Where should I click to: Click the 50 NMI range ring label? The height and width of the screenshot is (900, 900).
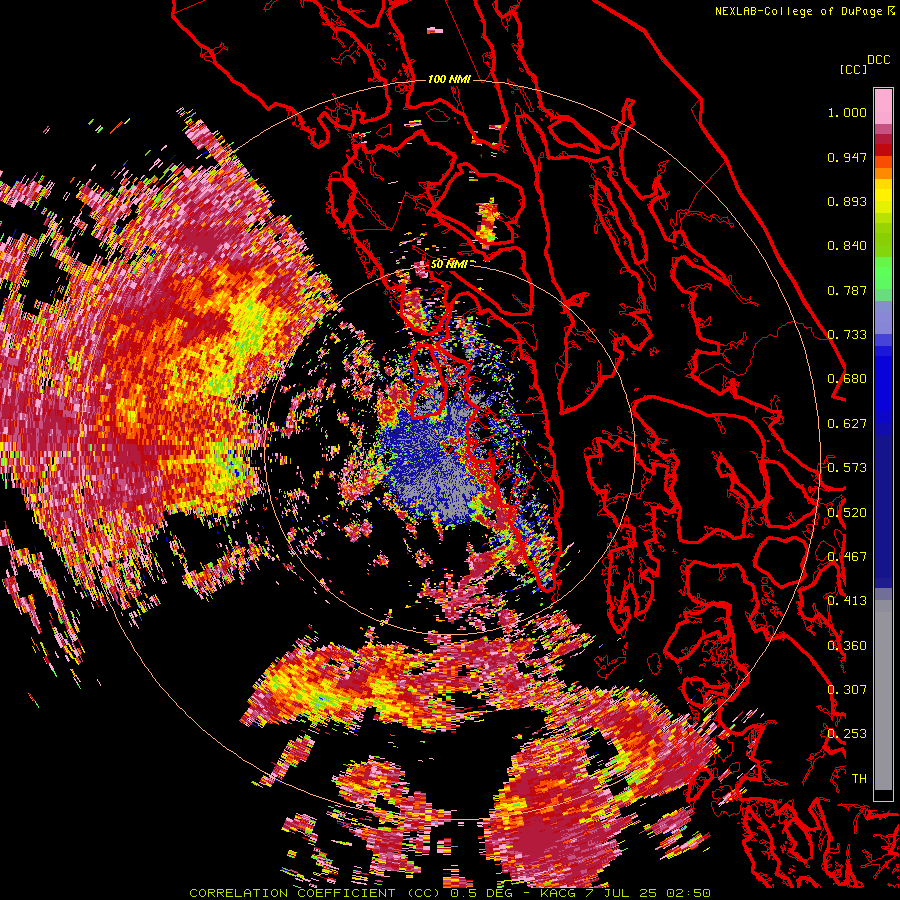(x=449, y=264)
